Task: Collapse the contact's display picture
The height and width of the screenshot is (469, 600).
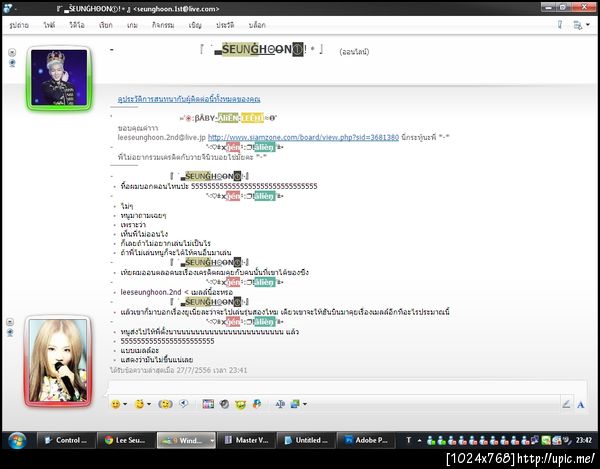Action: tap(12, 52)
